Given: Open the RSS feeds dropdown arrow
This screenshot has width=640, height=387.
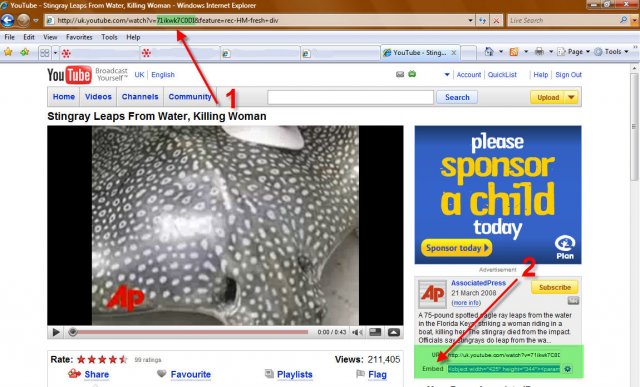Looking at the screenshot, I should 526,52.
